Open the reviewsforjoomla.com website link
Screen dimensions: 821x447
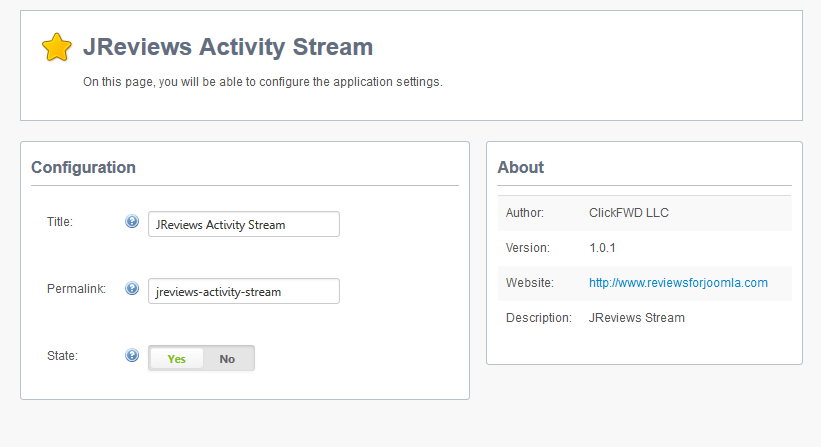(x=678, y=283)
